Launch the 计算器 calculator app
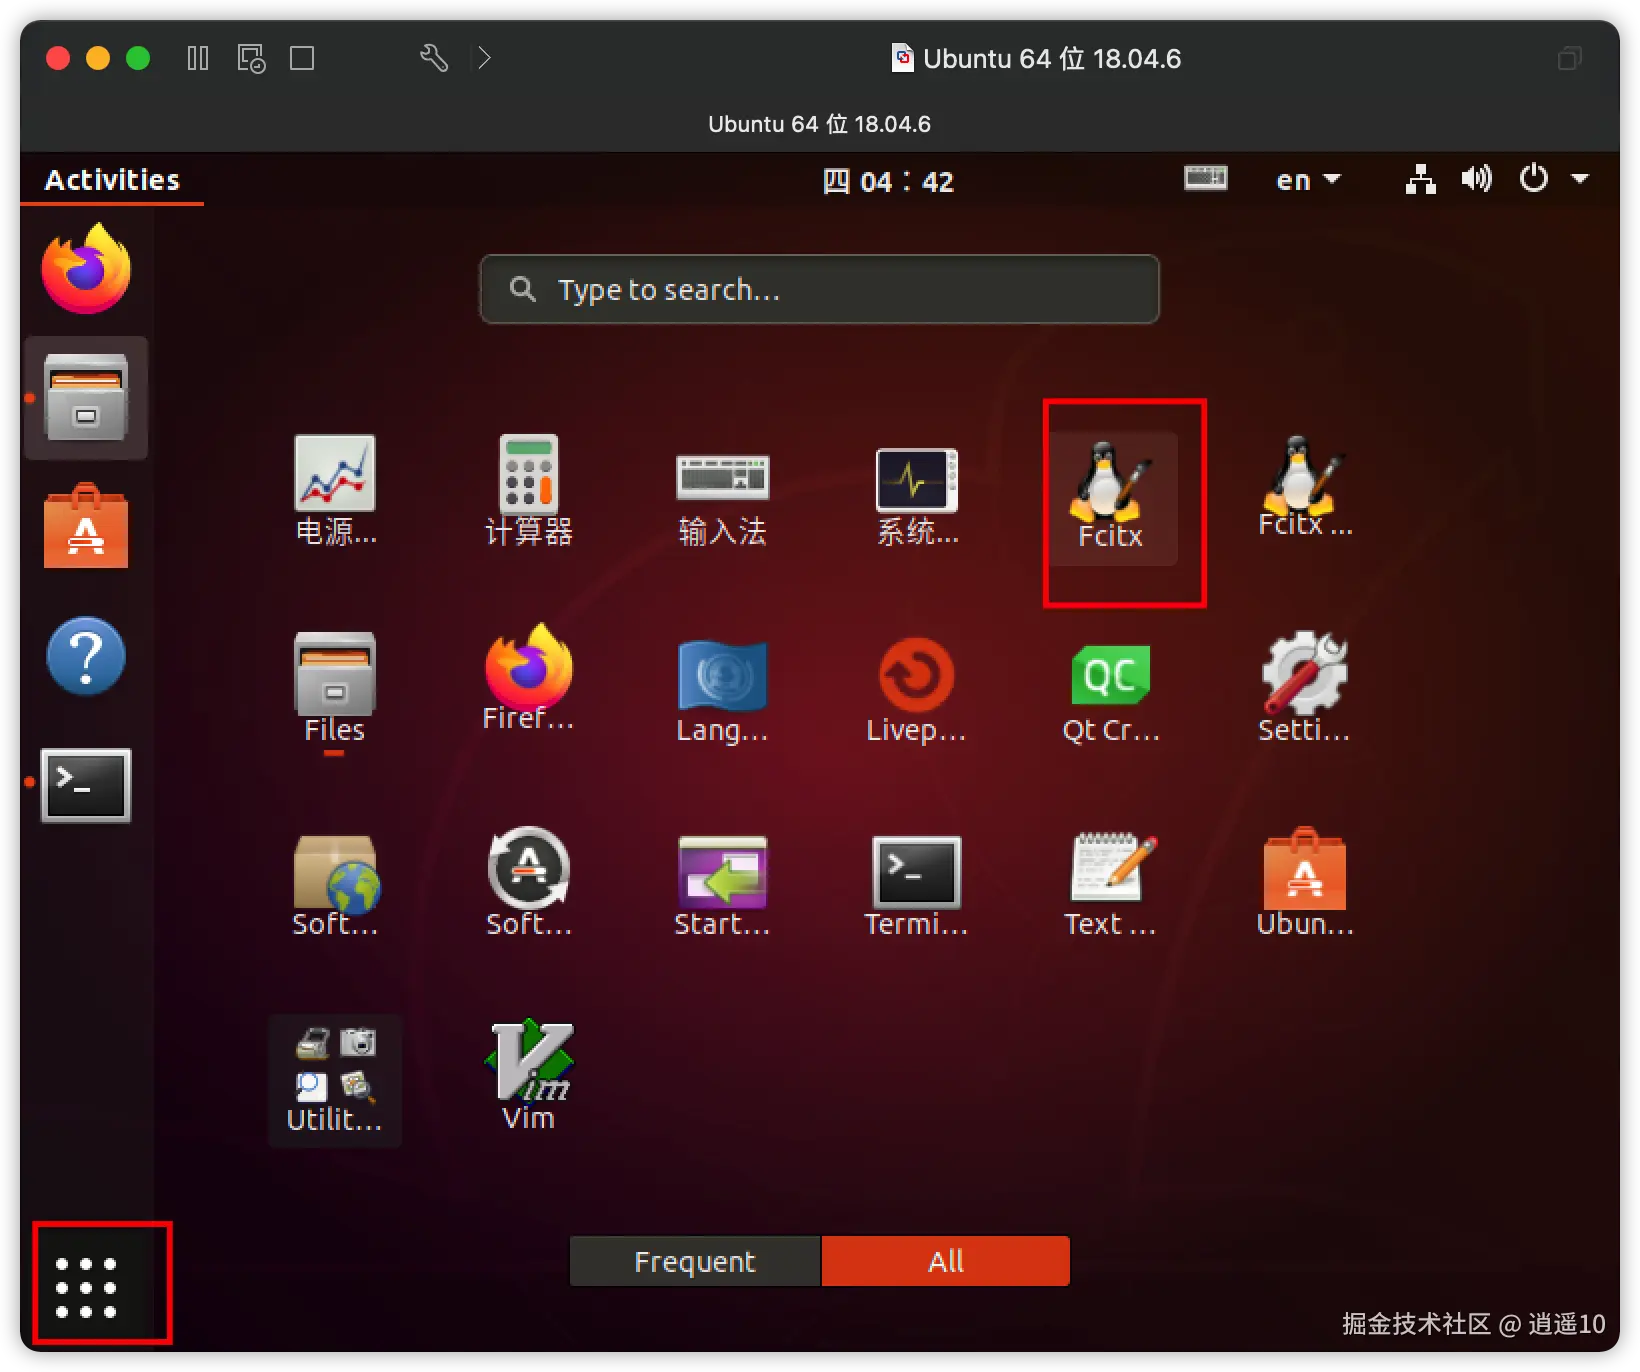 (x=529, y=491)
